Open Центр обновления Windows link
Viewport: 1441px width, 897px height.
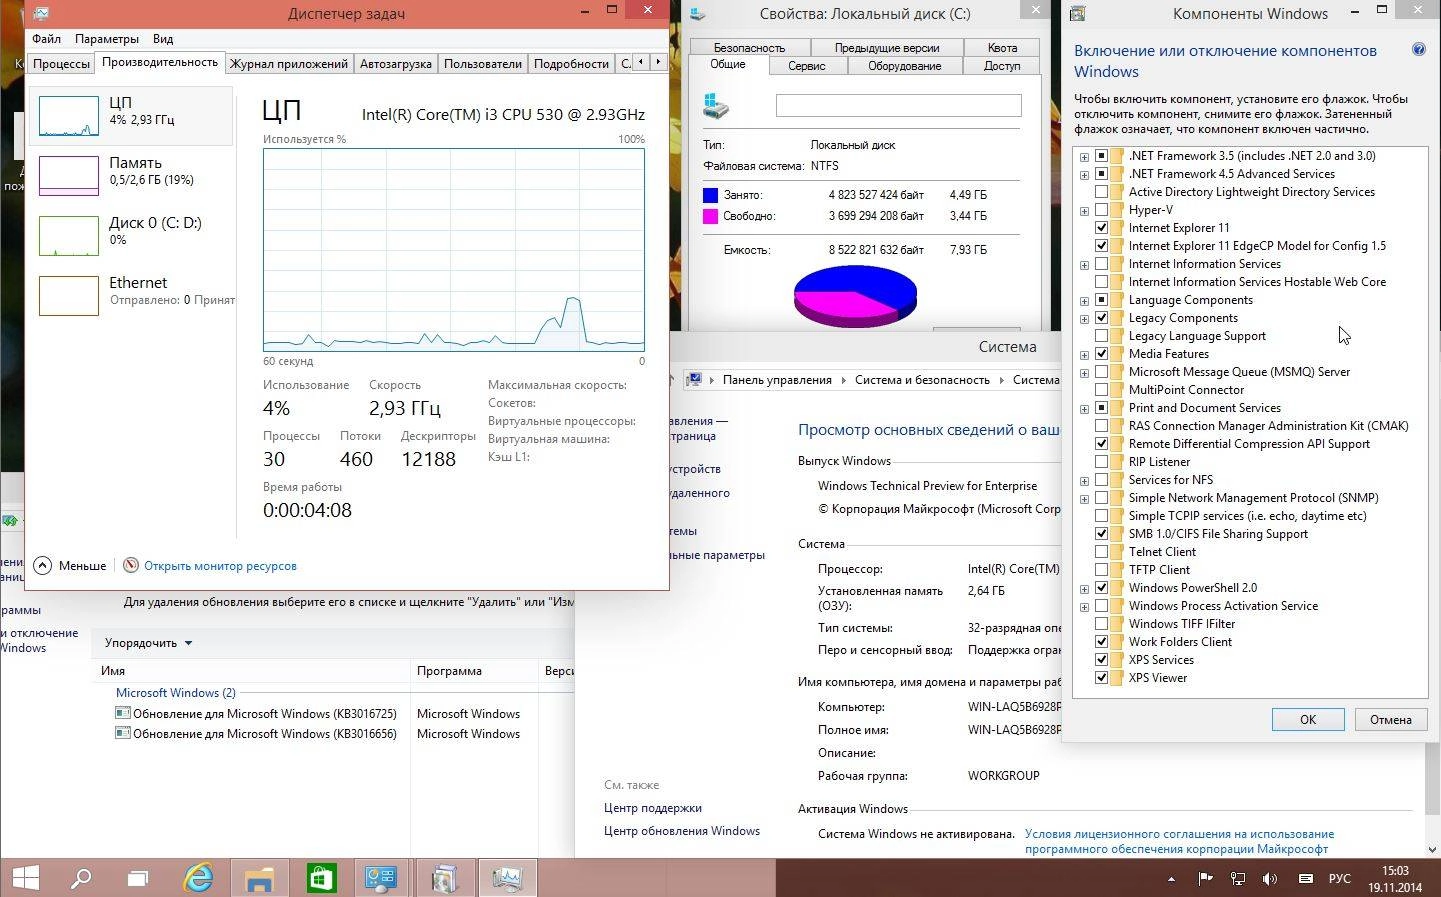click(681, 831)
